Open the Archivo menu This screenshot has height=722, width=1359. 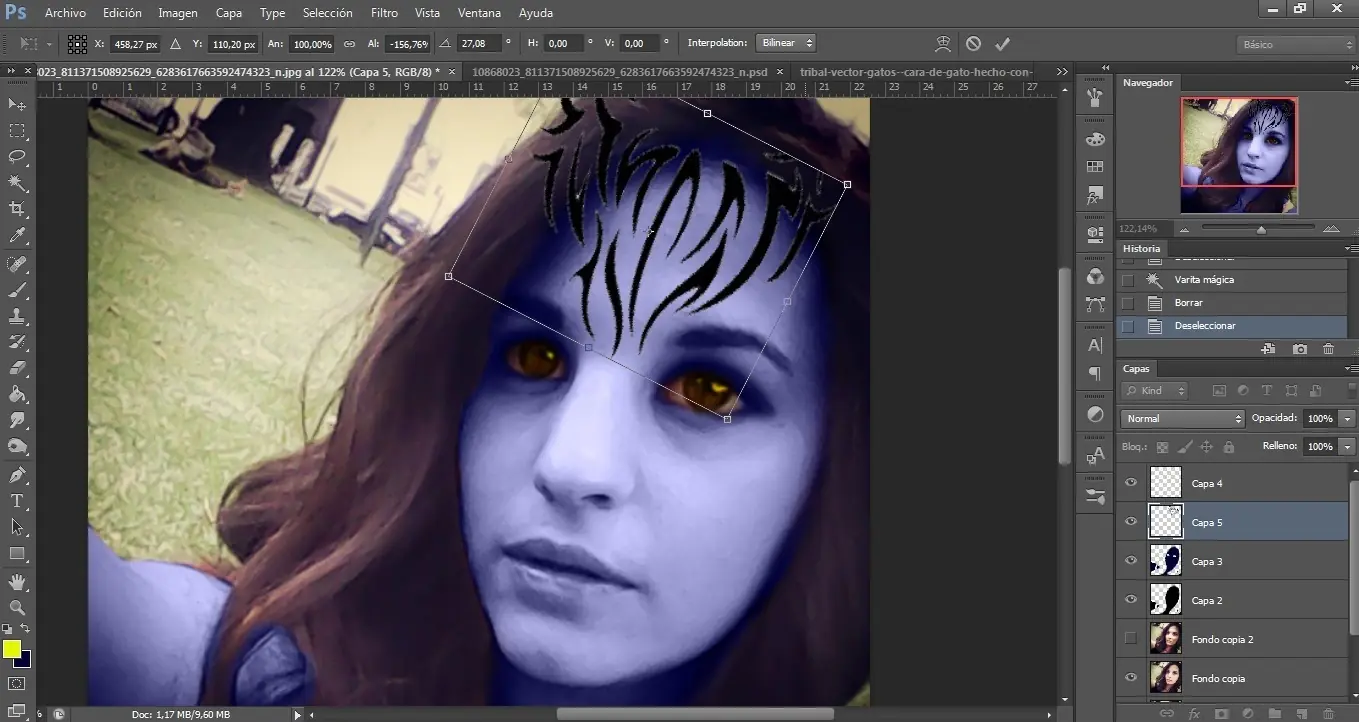coord(65,13)
